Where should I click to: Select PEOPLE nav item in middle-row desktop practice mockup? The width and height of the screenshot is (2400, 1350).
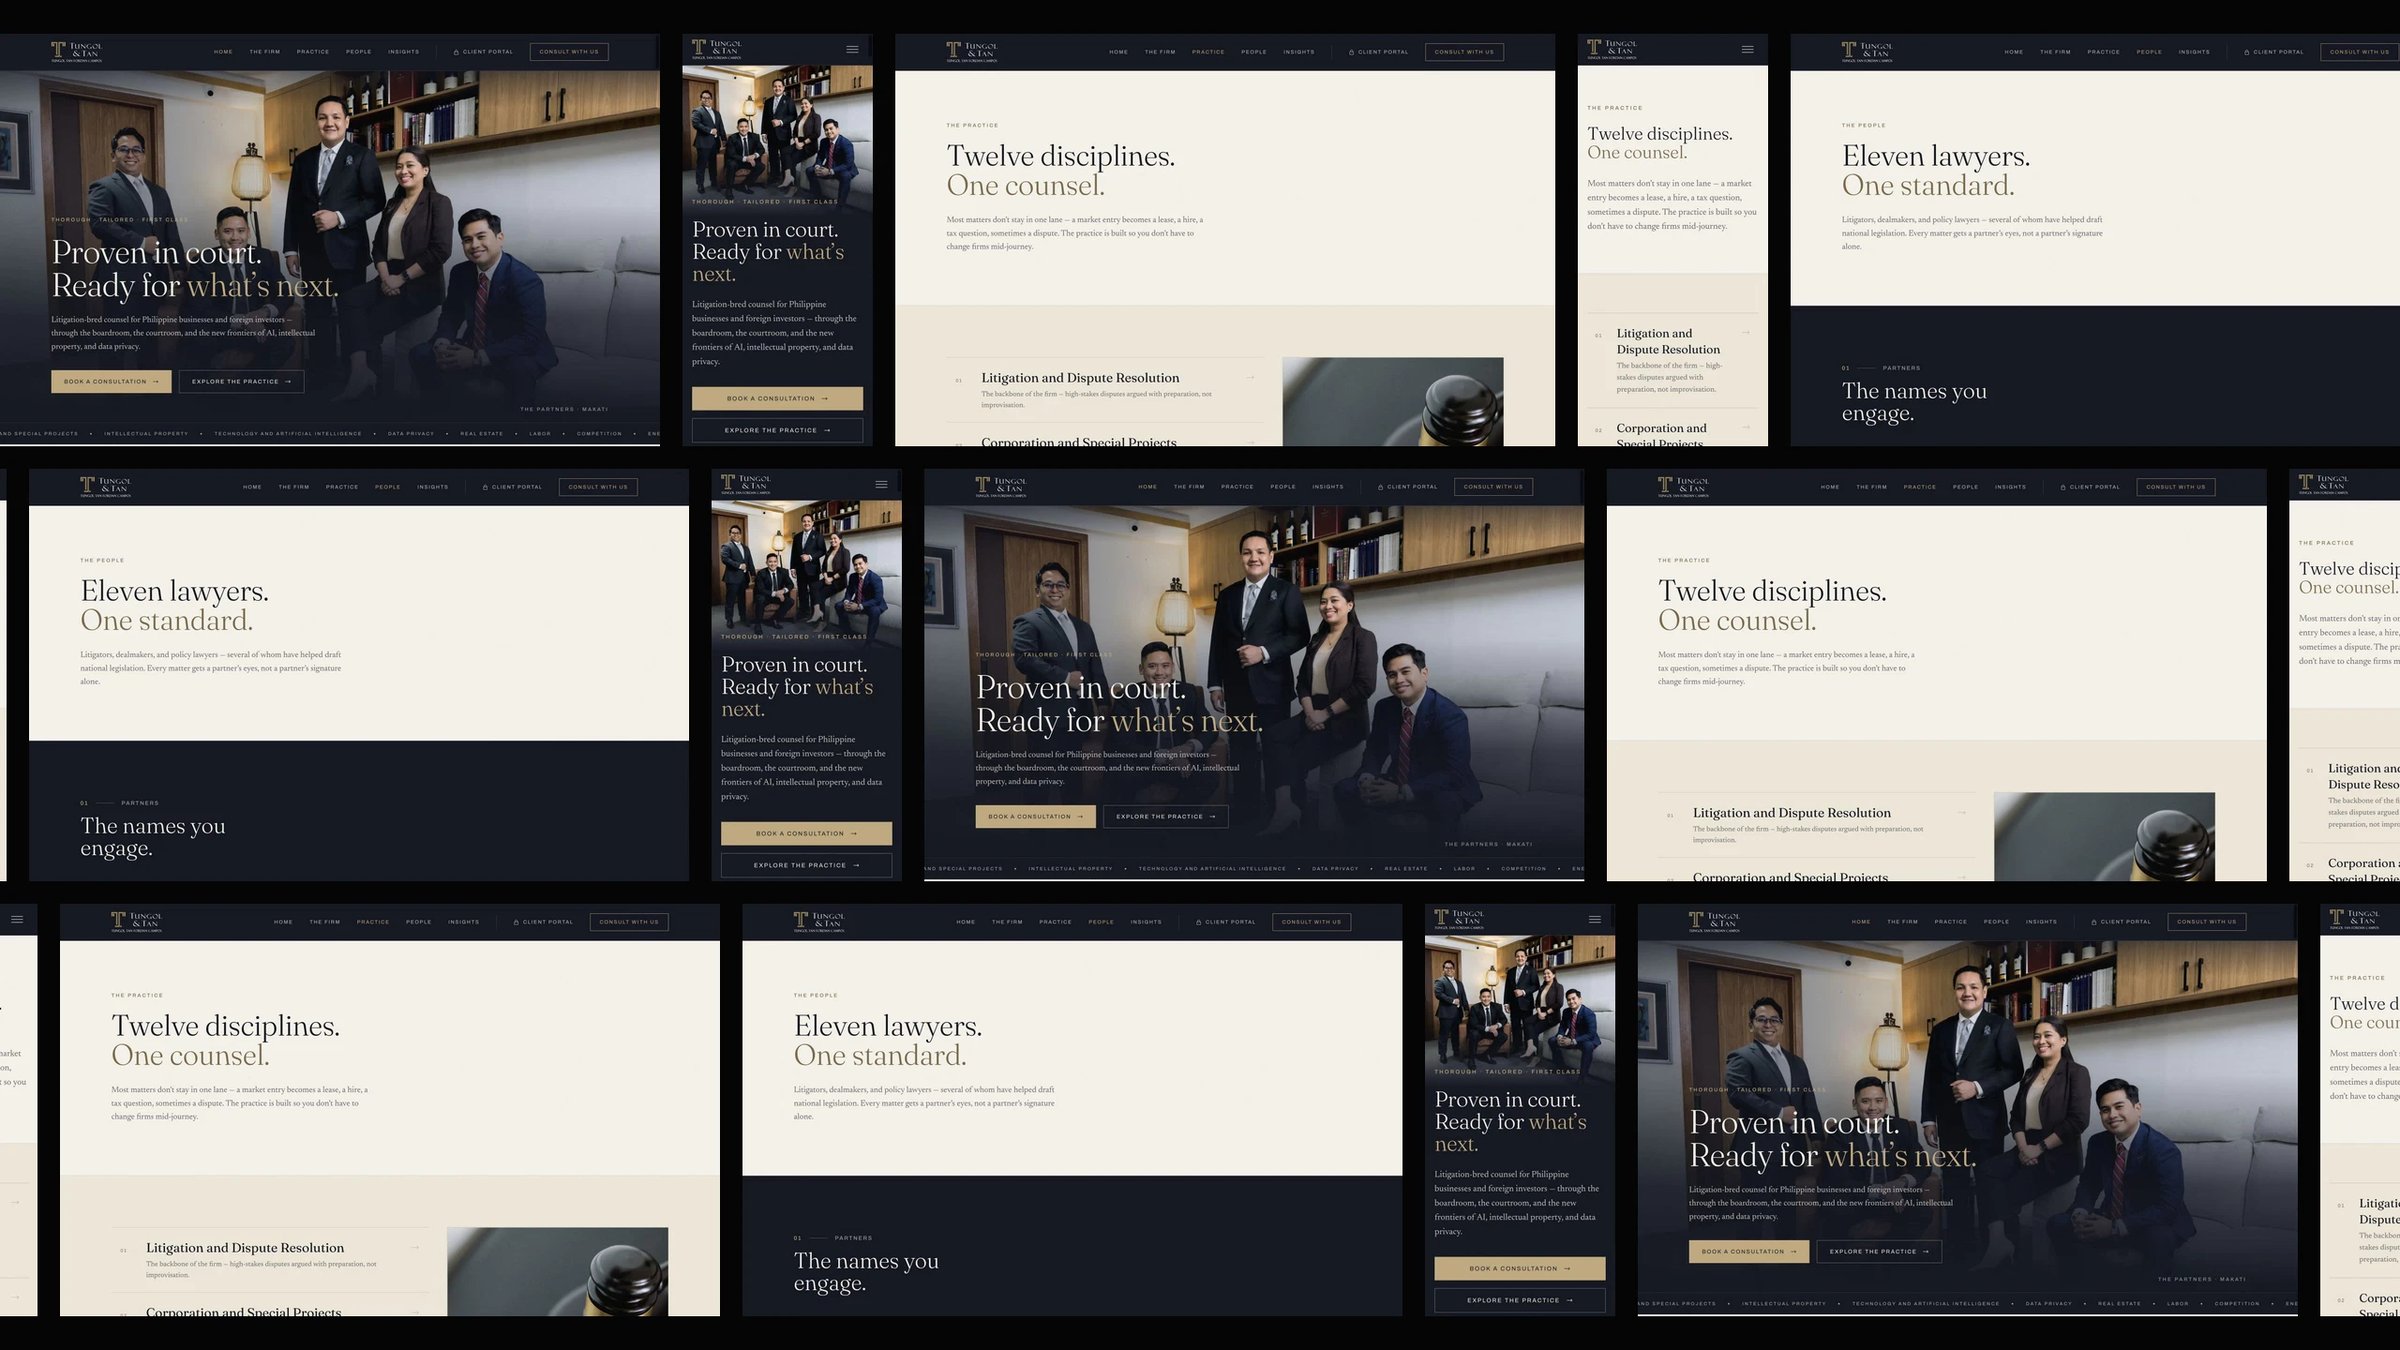point(1966,487)
